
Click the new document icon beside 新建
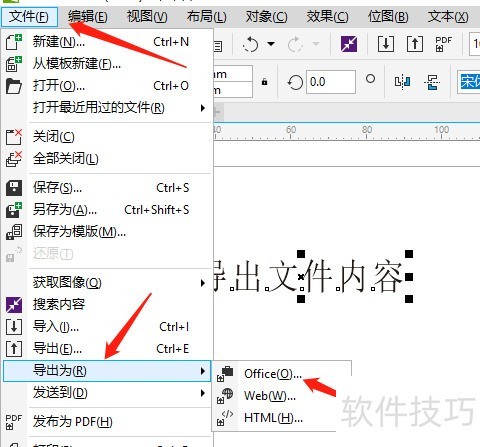point(14,42)
